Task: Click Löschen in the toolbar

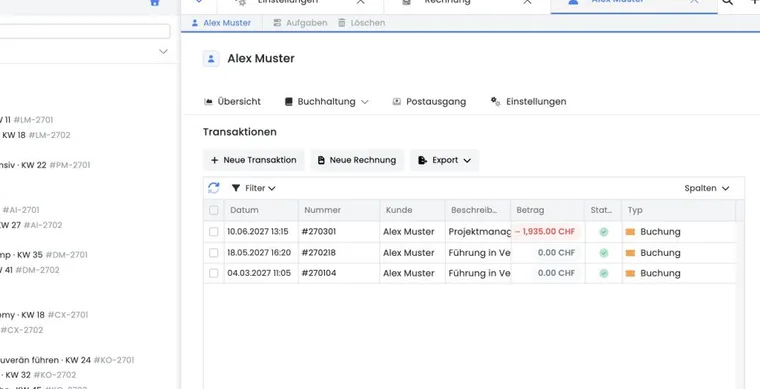Action: pos(362,23)
